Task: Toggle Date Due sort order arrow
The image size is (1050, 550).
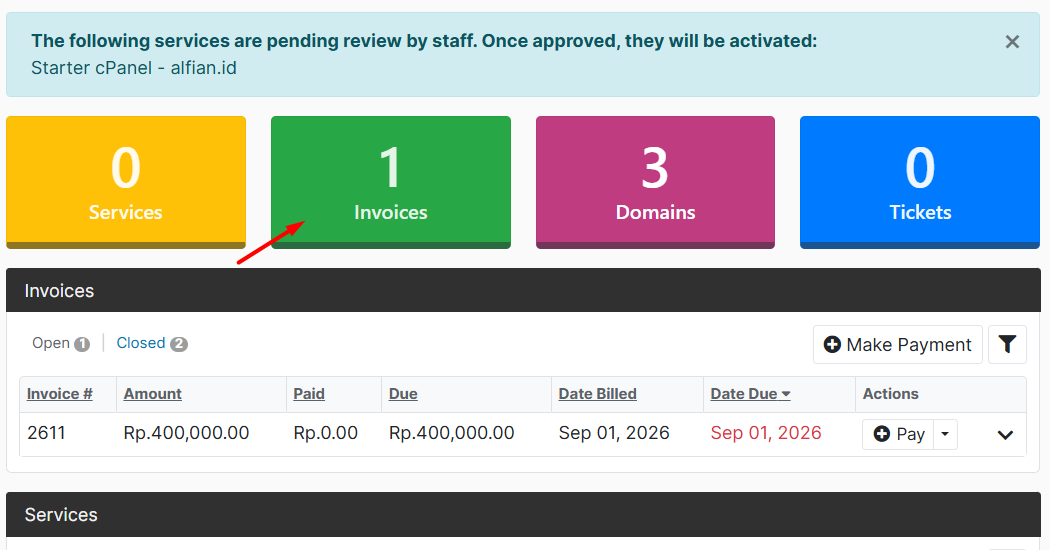Action: coord(785,395)
